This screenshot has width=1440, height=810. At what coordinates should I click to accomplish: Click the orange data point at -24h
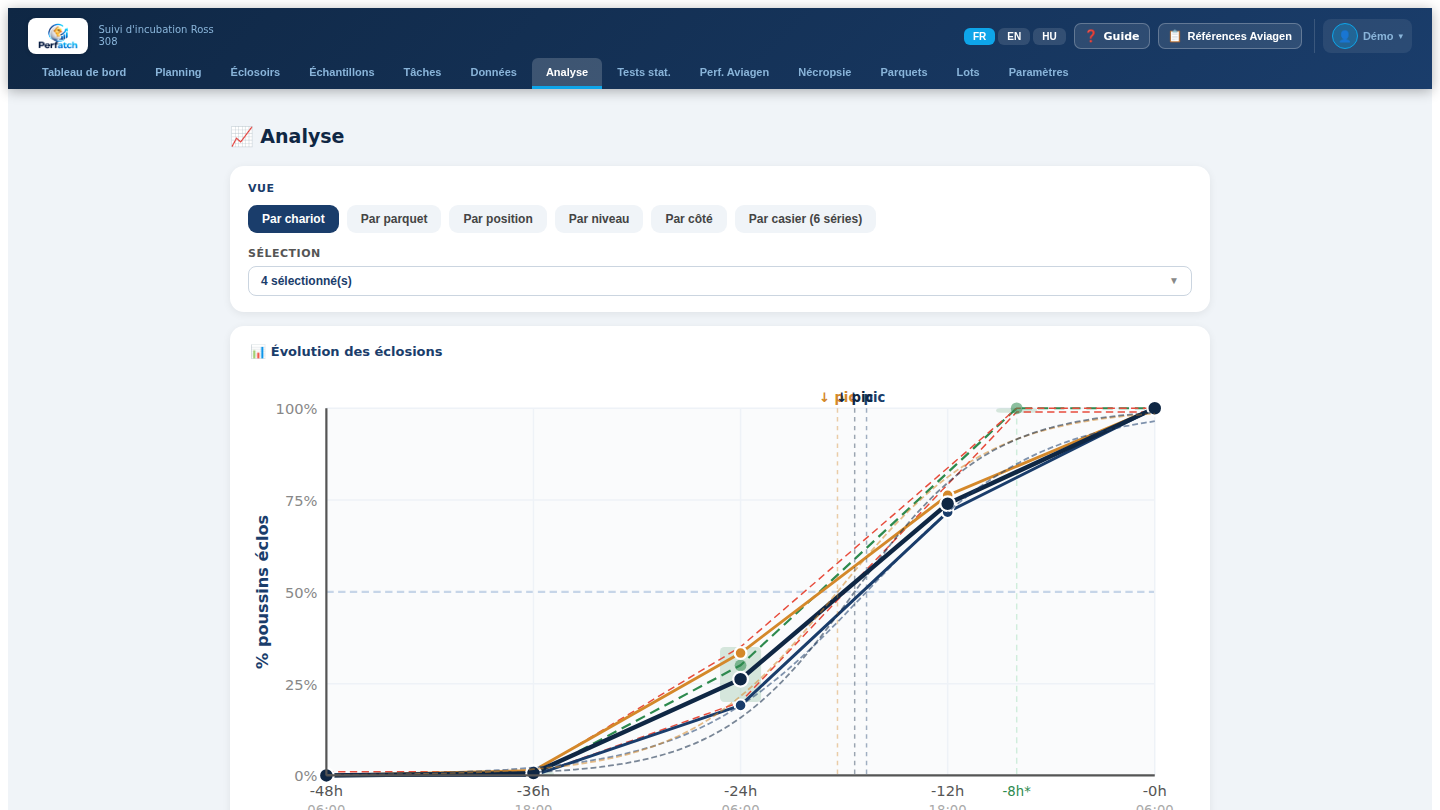pos(740,653)
